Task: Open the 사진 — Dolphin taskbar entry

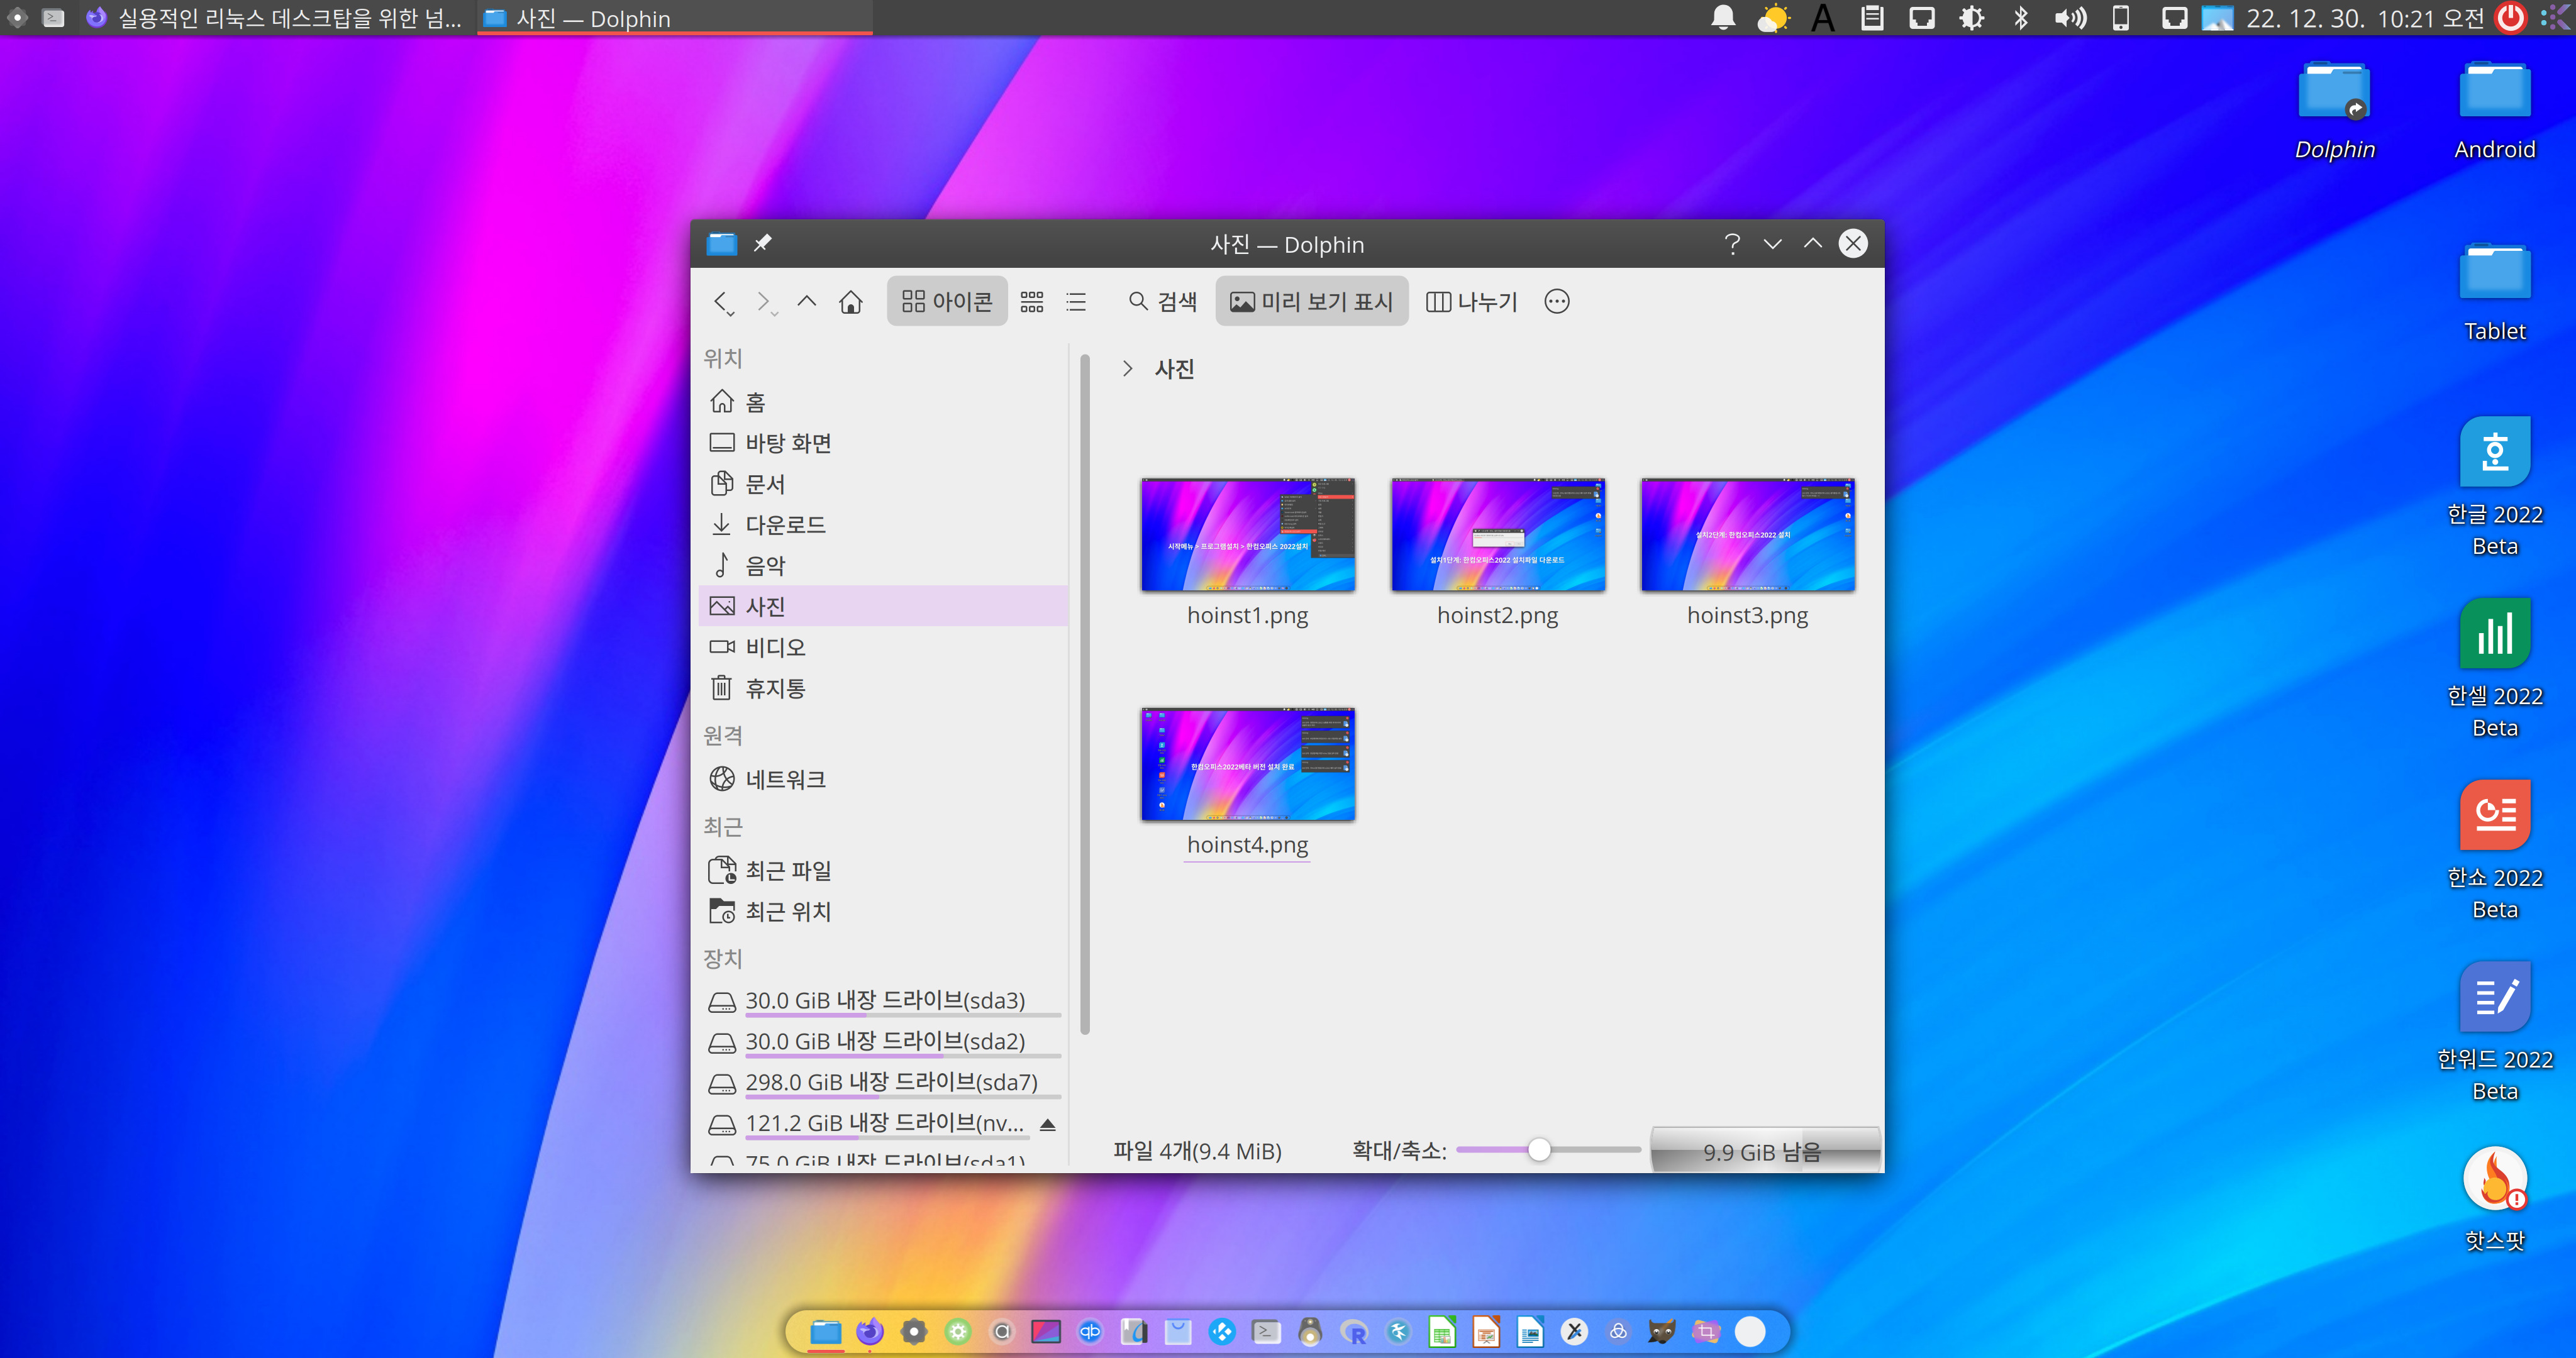Action: coord(675,18)
